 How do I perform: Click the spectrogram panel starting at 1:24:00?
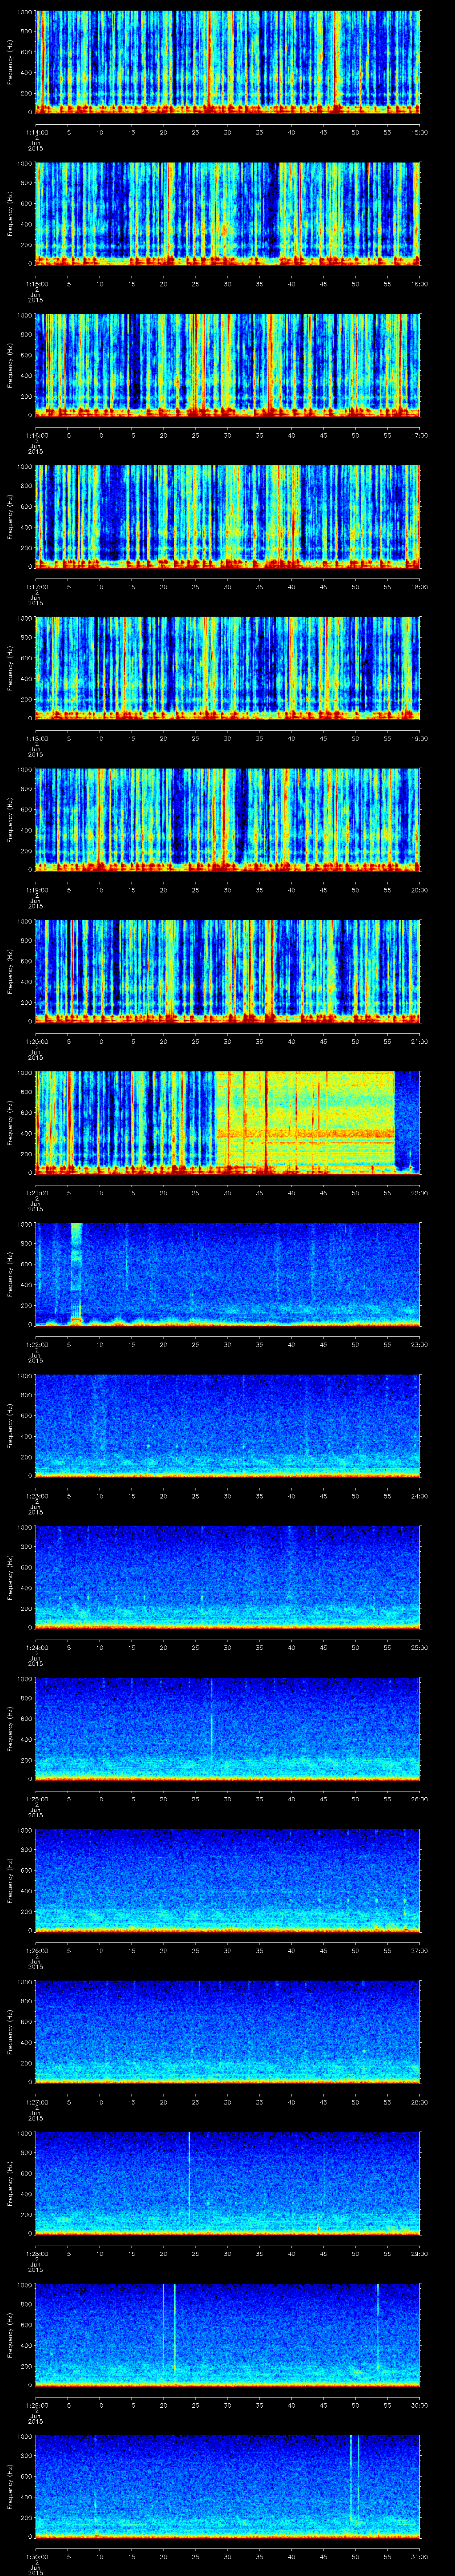point(228,1577)
